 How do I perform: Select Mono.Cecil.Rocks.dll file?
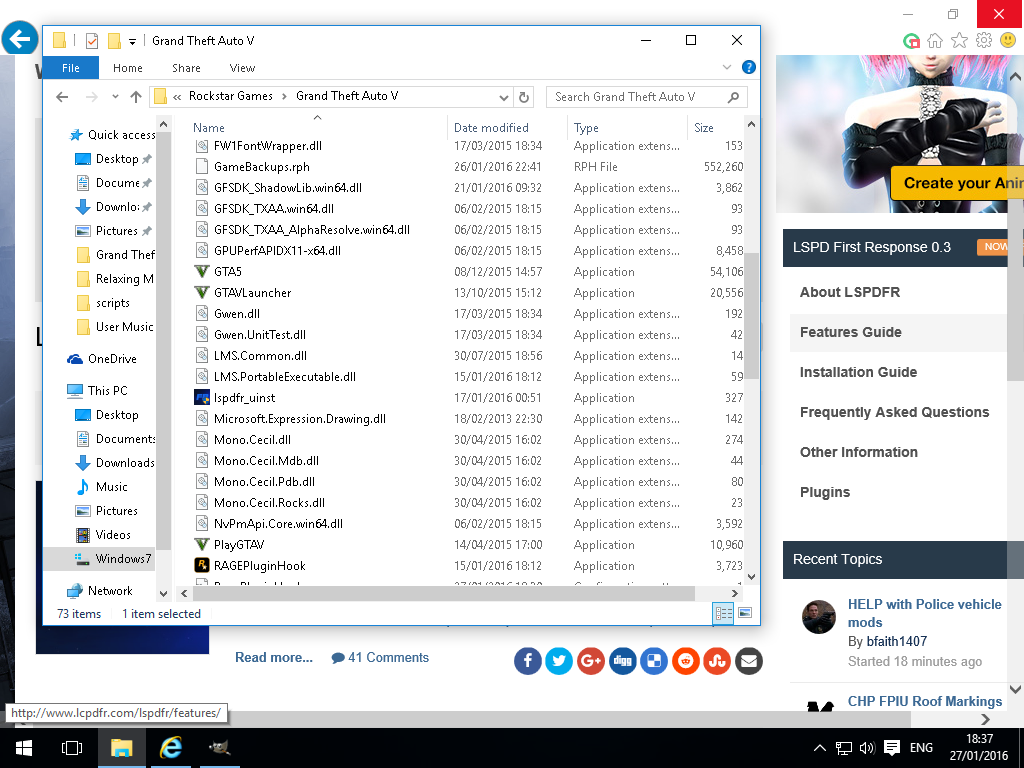tap(269, 503)
